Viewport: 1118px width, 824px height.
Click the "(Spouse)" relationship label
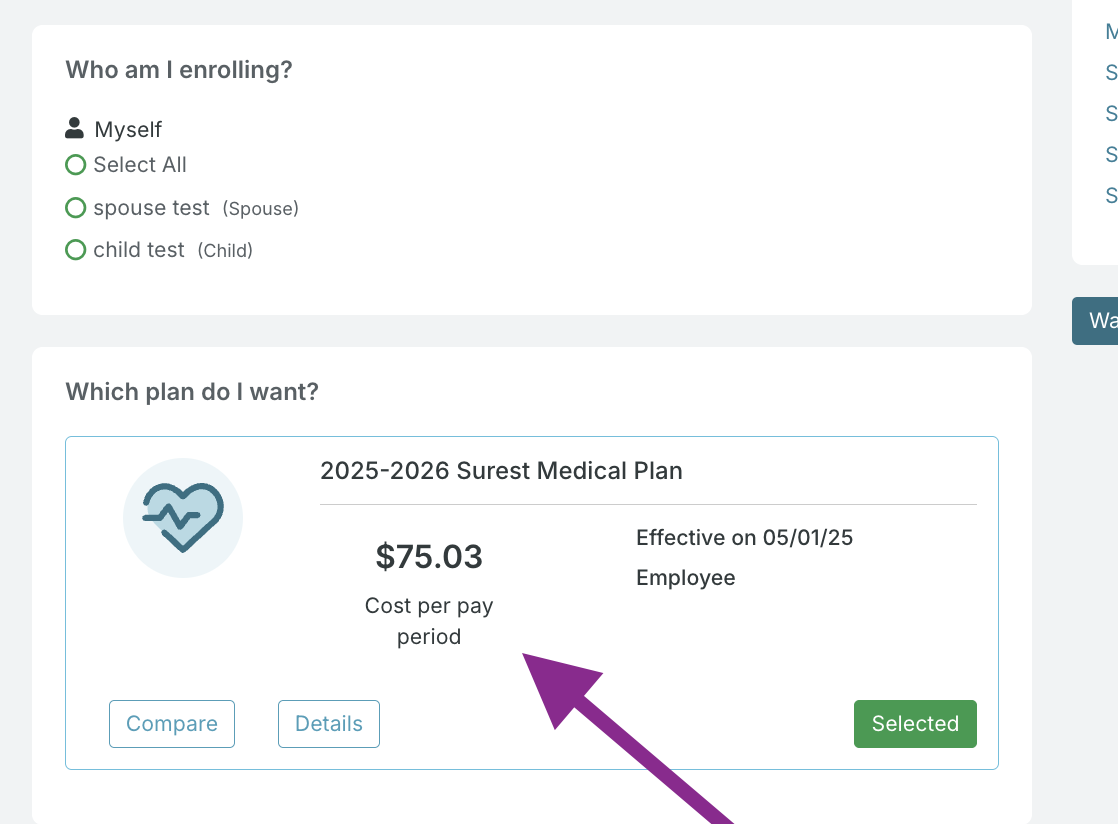click(x=260, y=209)
